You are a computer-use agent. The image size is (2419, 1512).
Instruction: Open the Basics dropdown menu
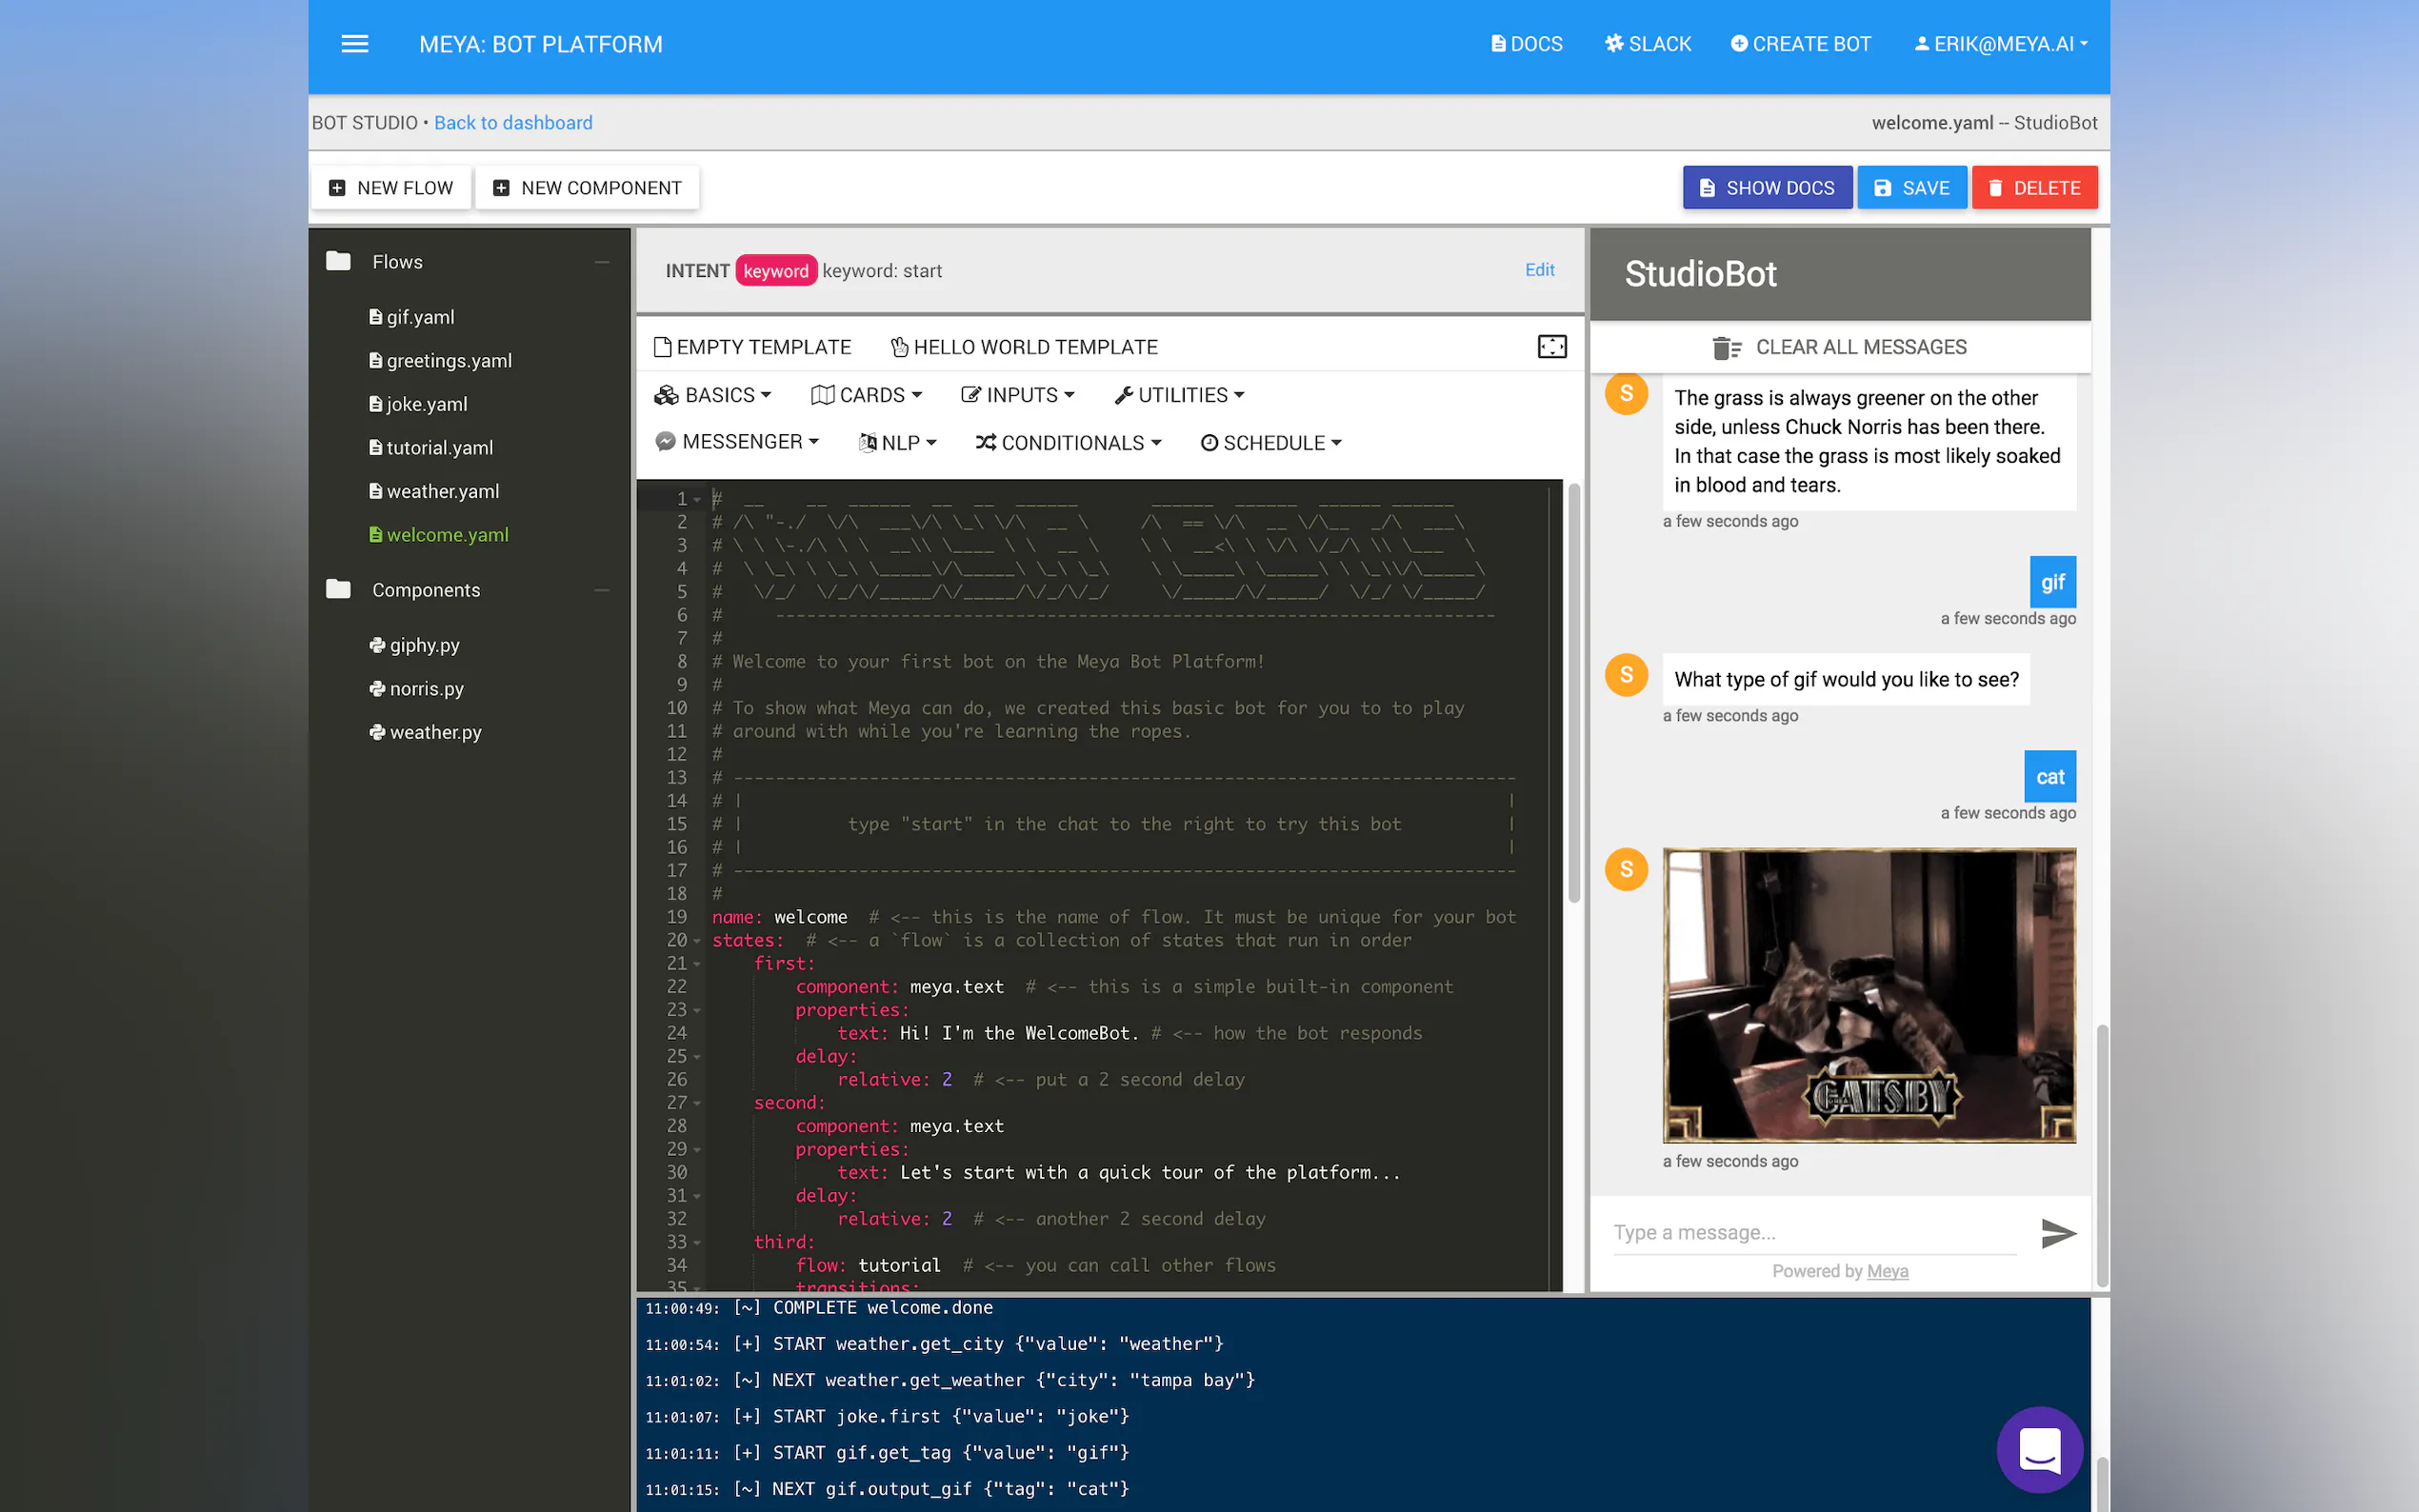click(x=713, y=395)
